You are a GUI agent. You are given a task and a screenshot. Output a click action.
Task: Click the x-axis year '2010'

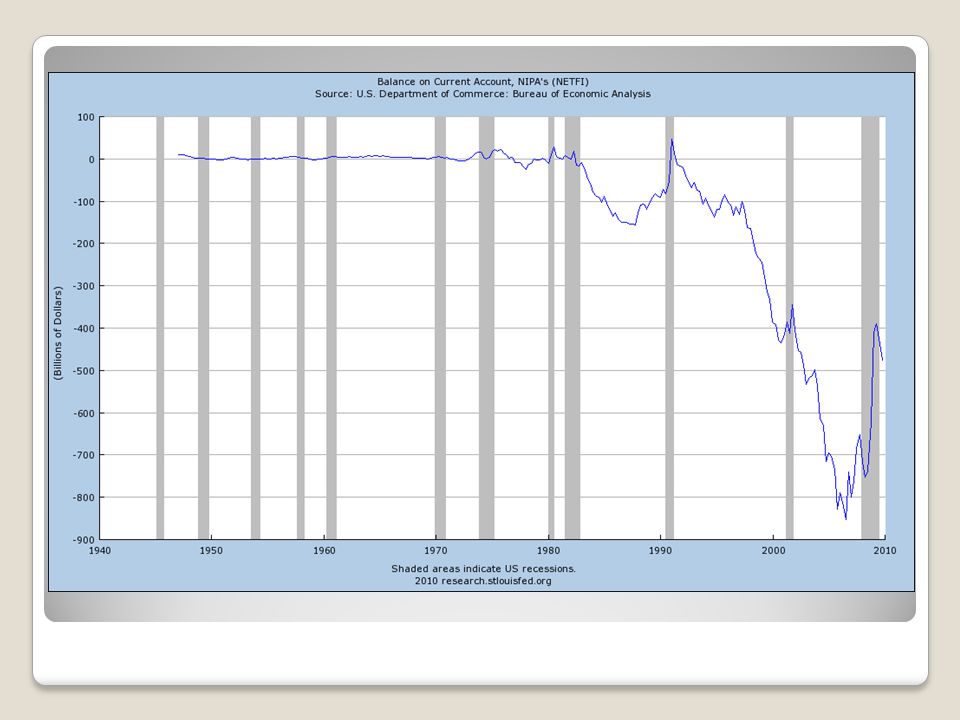point(885,550)
